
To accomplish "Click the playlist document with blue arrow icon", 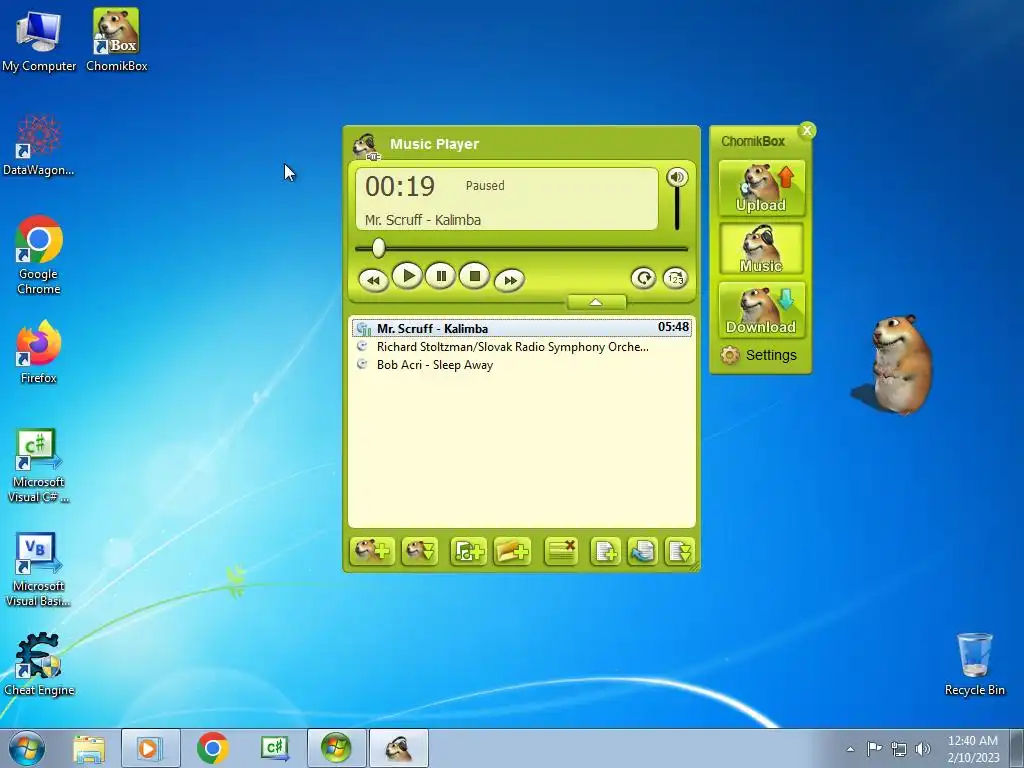I will (643, 551).
